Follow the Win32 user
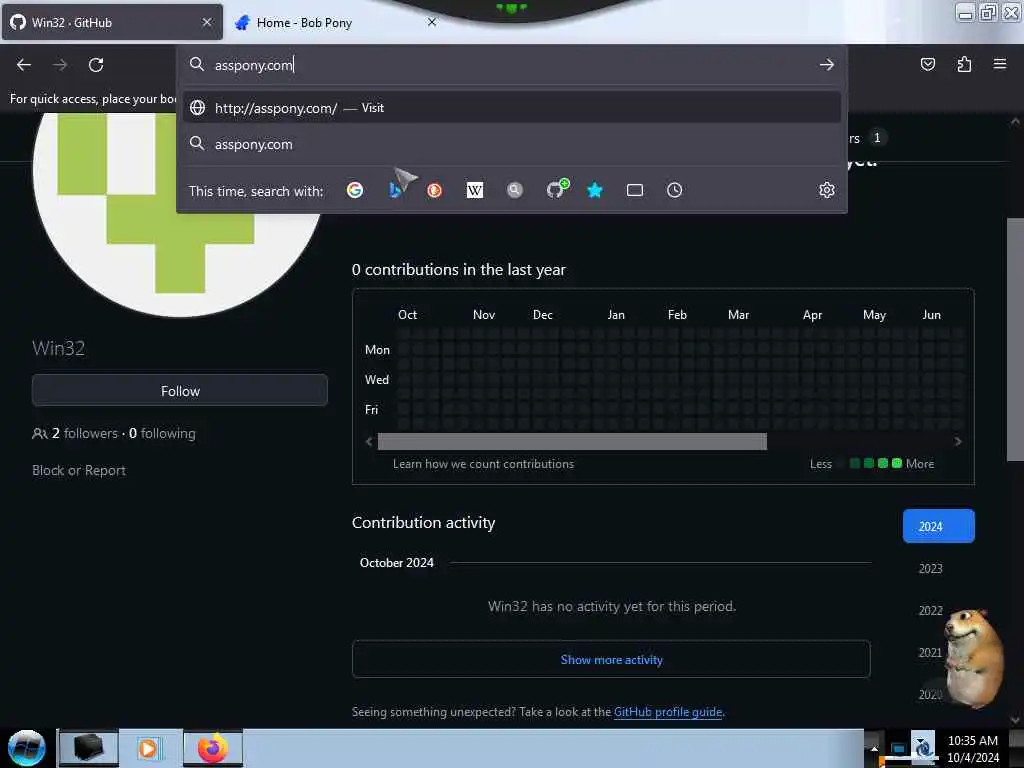1024x768 pixels. click(180, 391)
